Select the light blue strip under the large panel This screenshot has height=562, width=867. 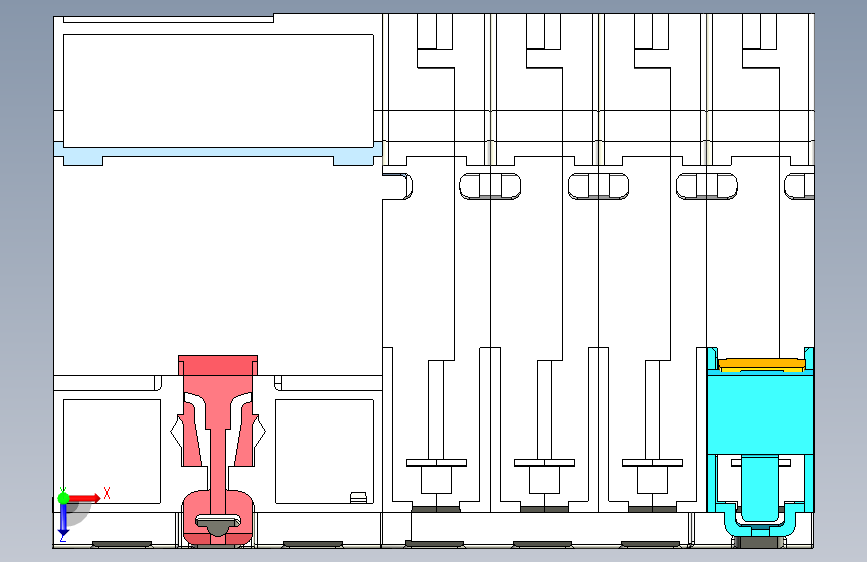(218, 153)
